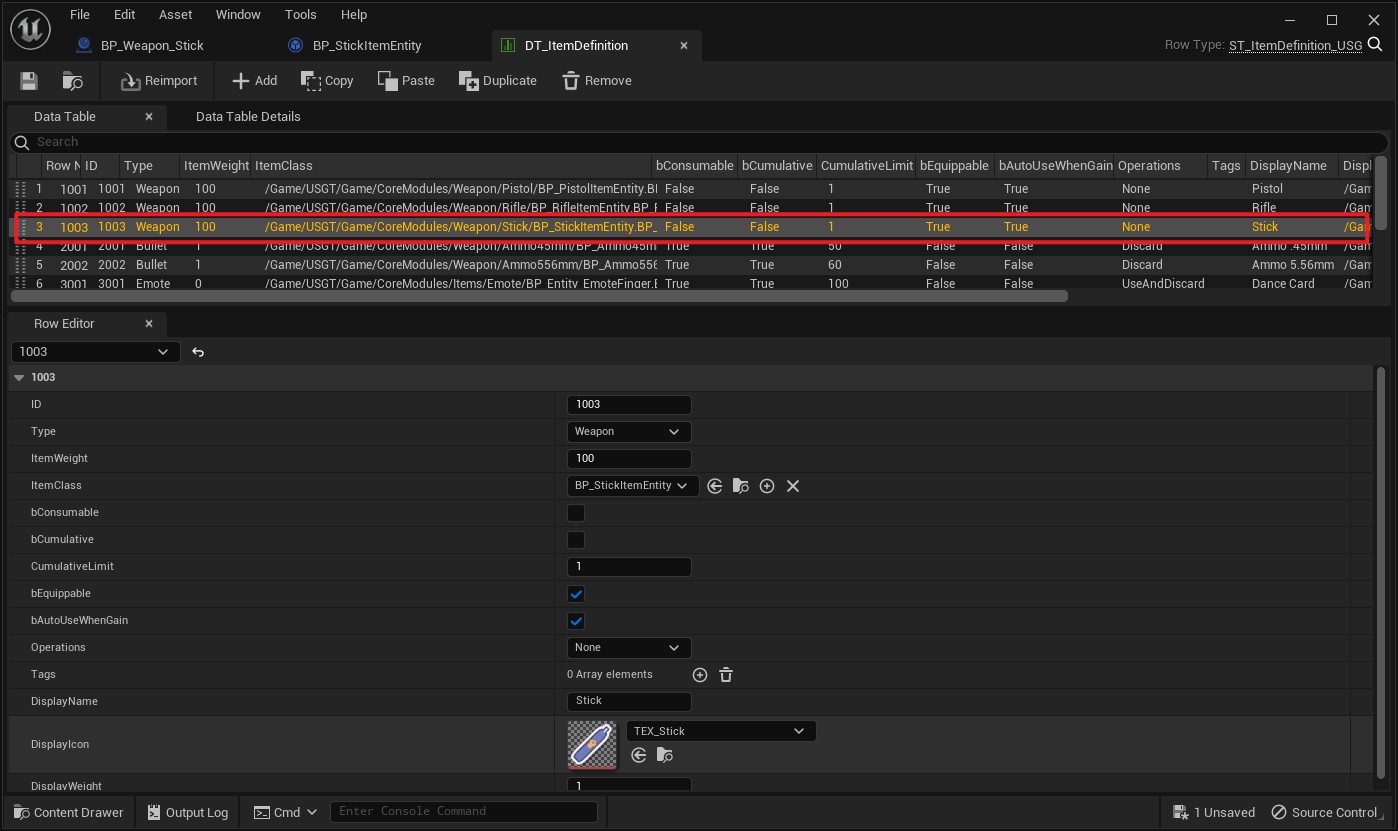Sort by ItemWeight column header
This screenshot has width=1398, height=831.
[216, 166]
